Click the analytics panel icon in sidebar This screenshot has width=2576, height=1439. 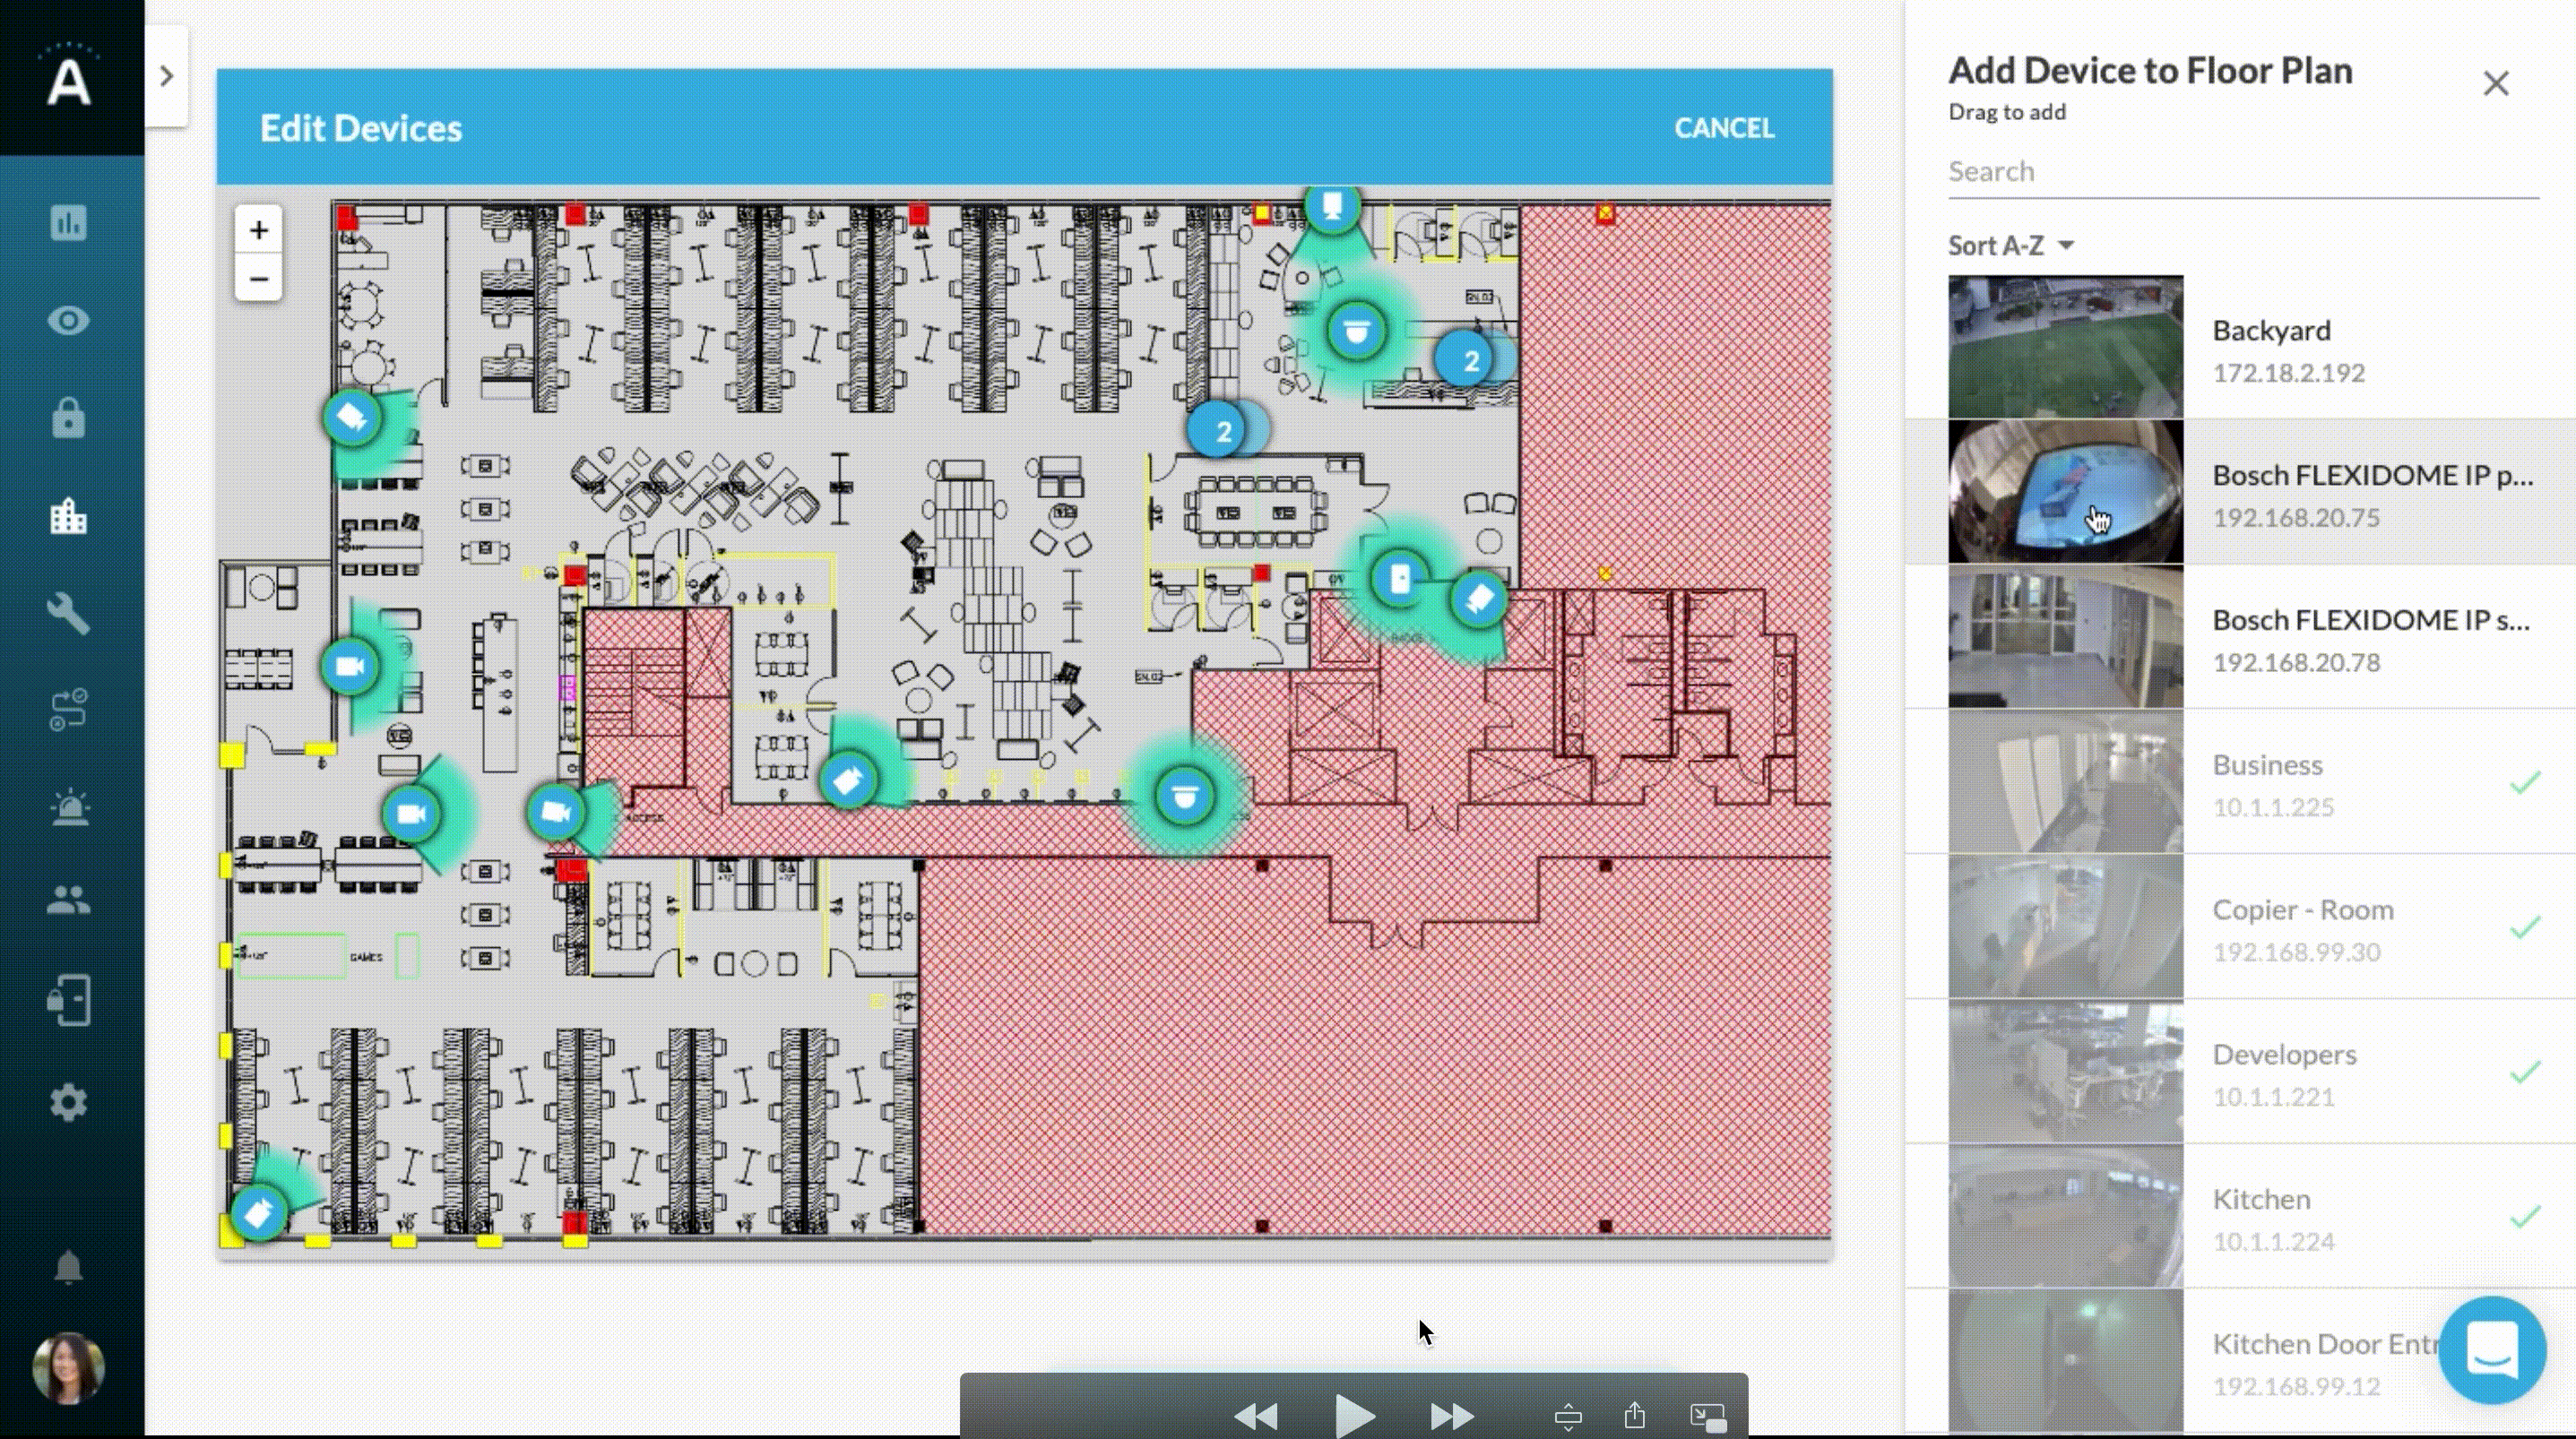(71, 221)
